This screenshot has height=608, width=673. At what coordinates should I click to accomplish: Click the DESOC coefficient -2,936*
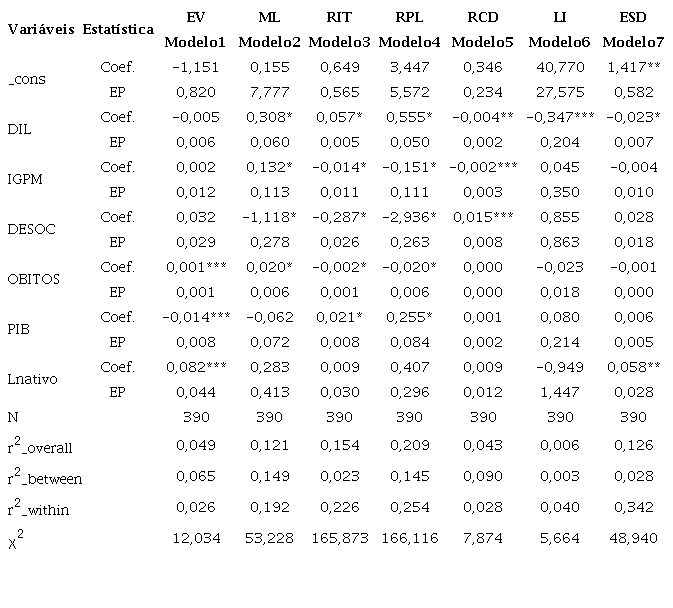coord(411,217)
